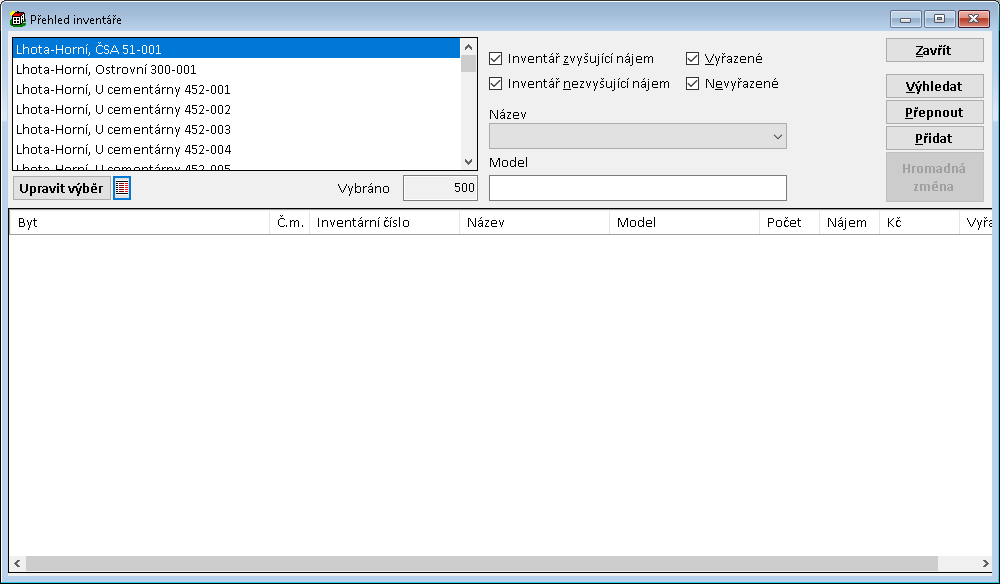Viewport: 1000px width, 584px height.
Task: Open Upravit výběr selection editor
Action: point(62,188)
